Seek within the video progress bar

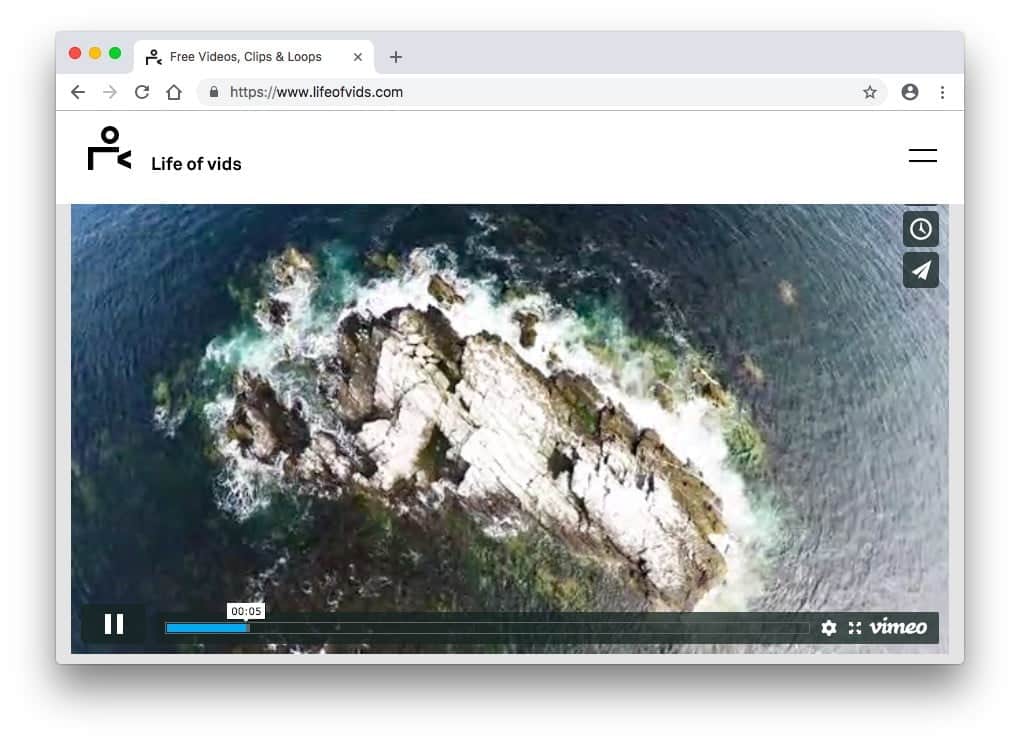coord(486,628)
